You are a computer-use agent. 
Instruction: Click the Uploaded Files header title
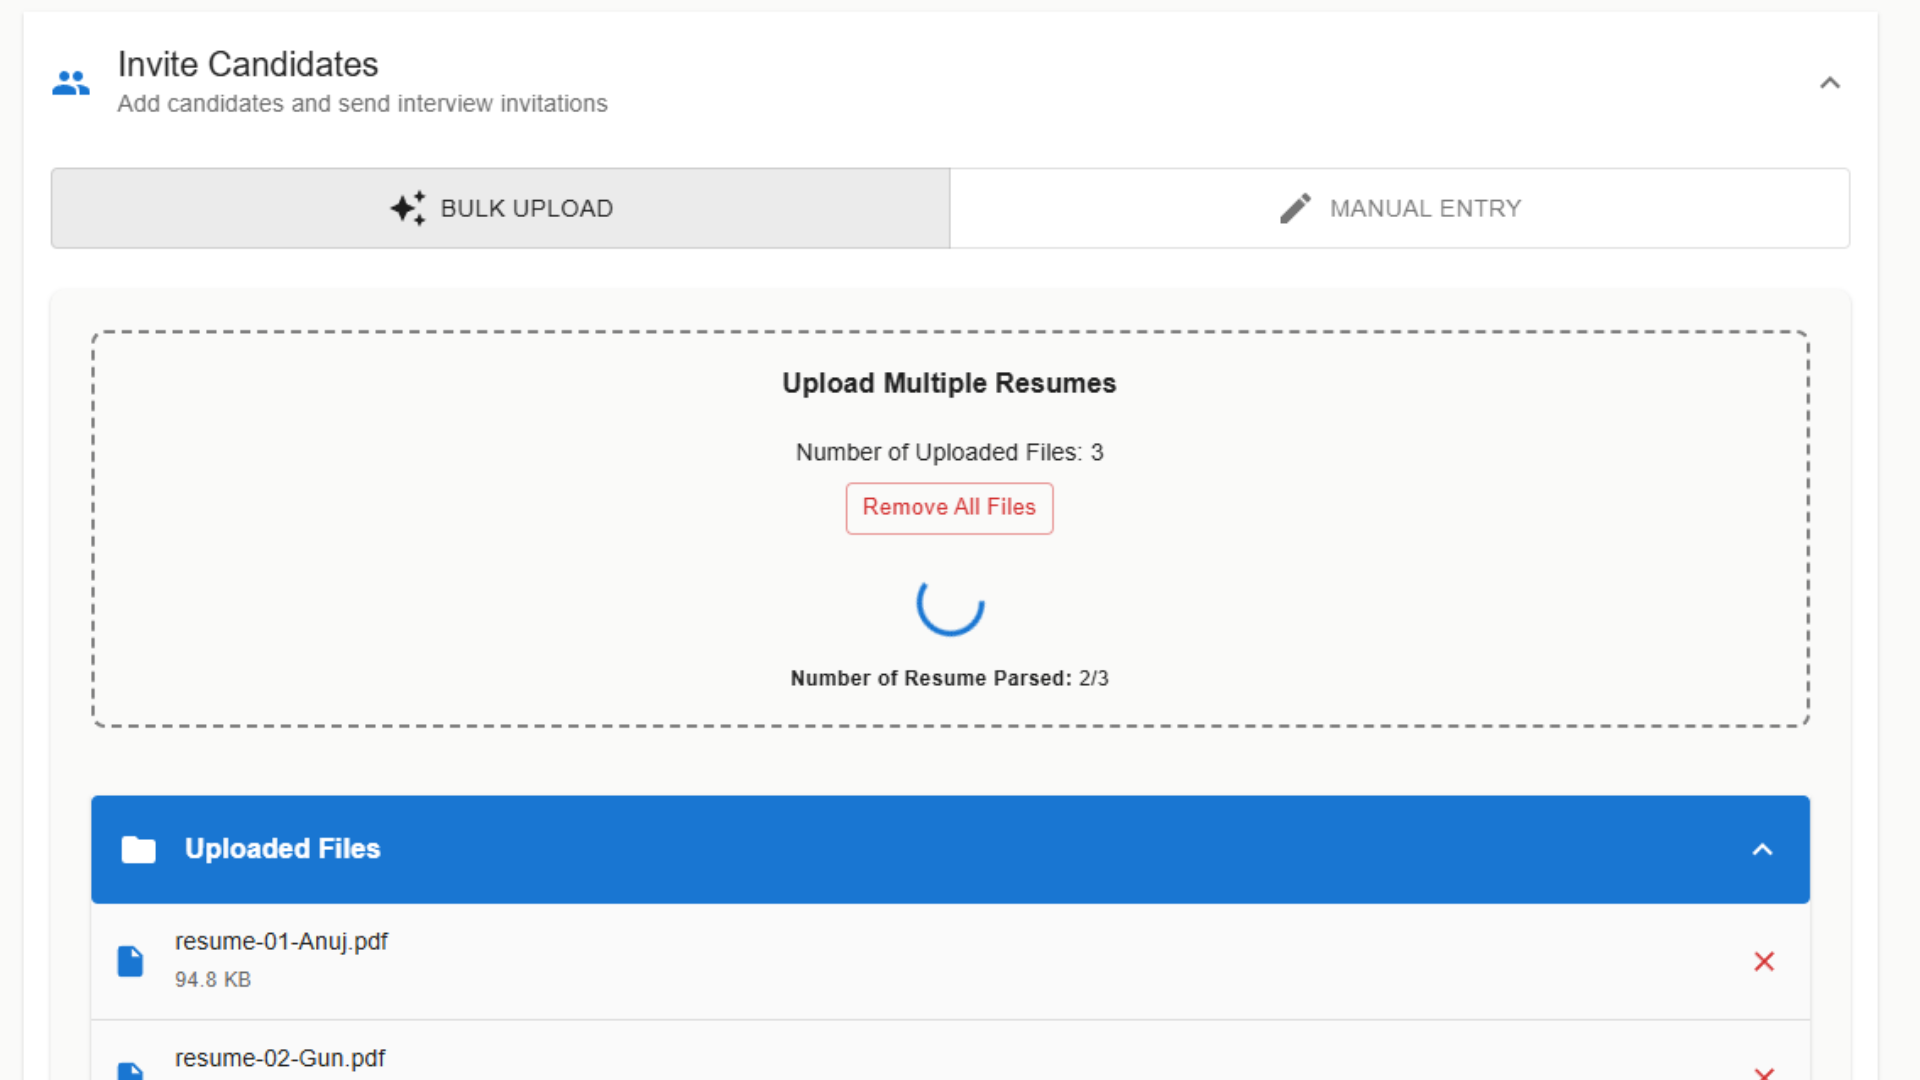click(282, 849)
